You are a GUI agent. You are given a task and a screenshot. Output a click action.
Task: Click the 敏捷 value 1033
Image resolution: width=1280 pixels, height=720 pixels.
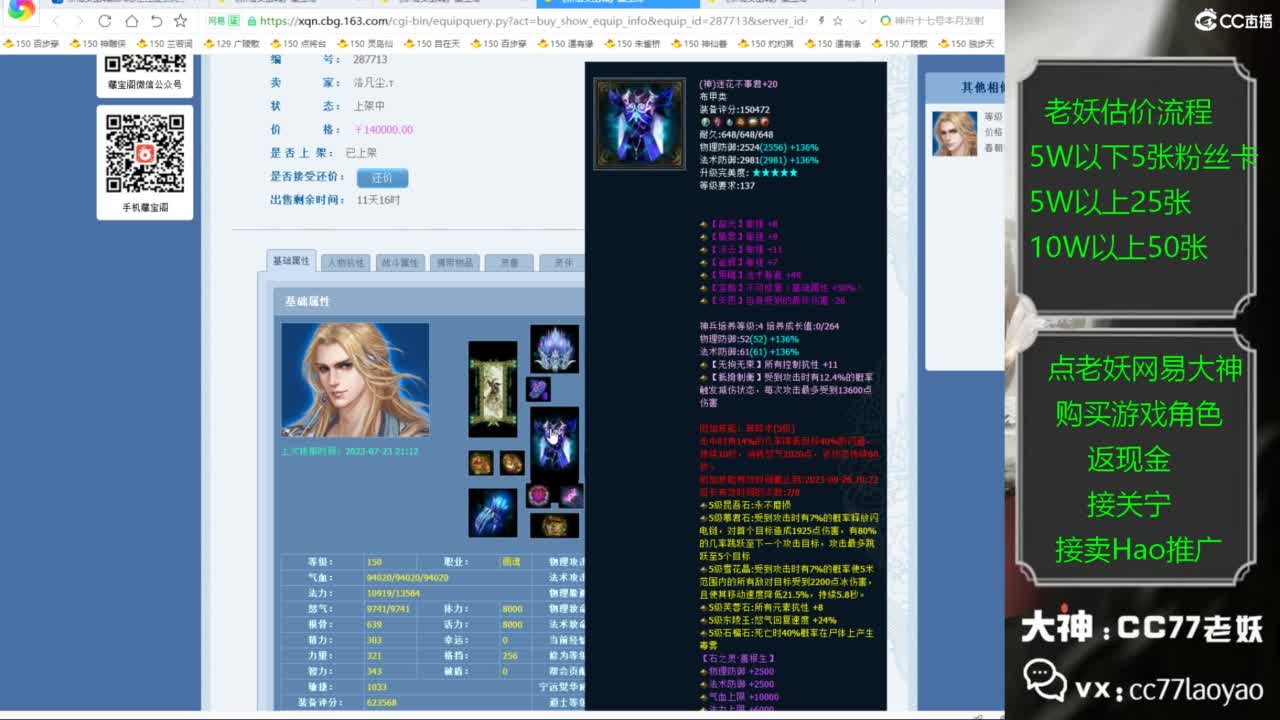click(377, 687)
